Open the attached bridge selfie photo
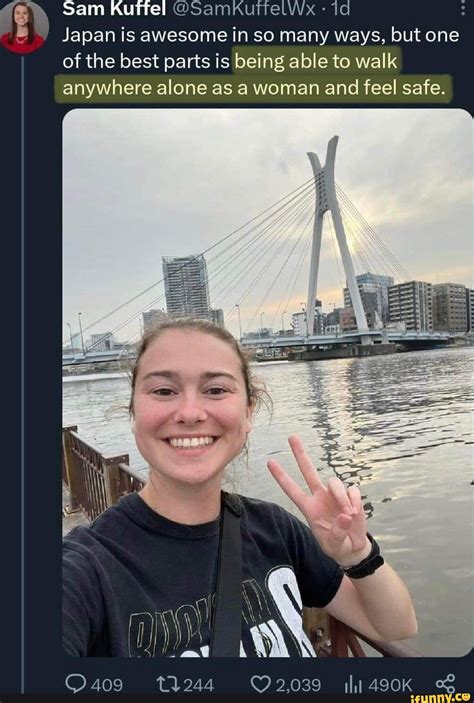 pos(267,383)
